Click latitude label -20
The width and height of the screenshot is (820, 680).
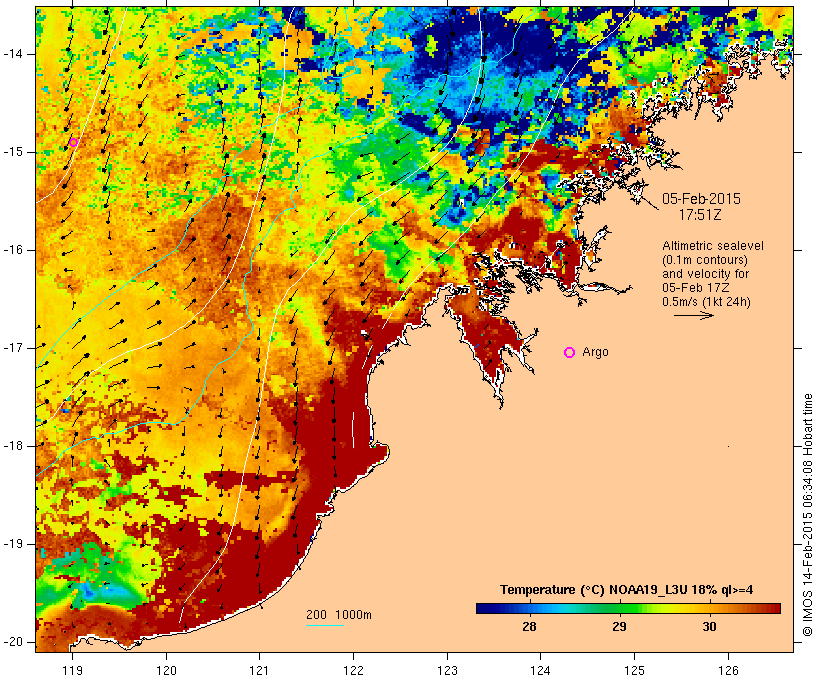coord(13,642)
